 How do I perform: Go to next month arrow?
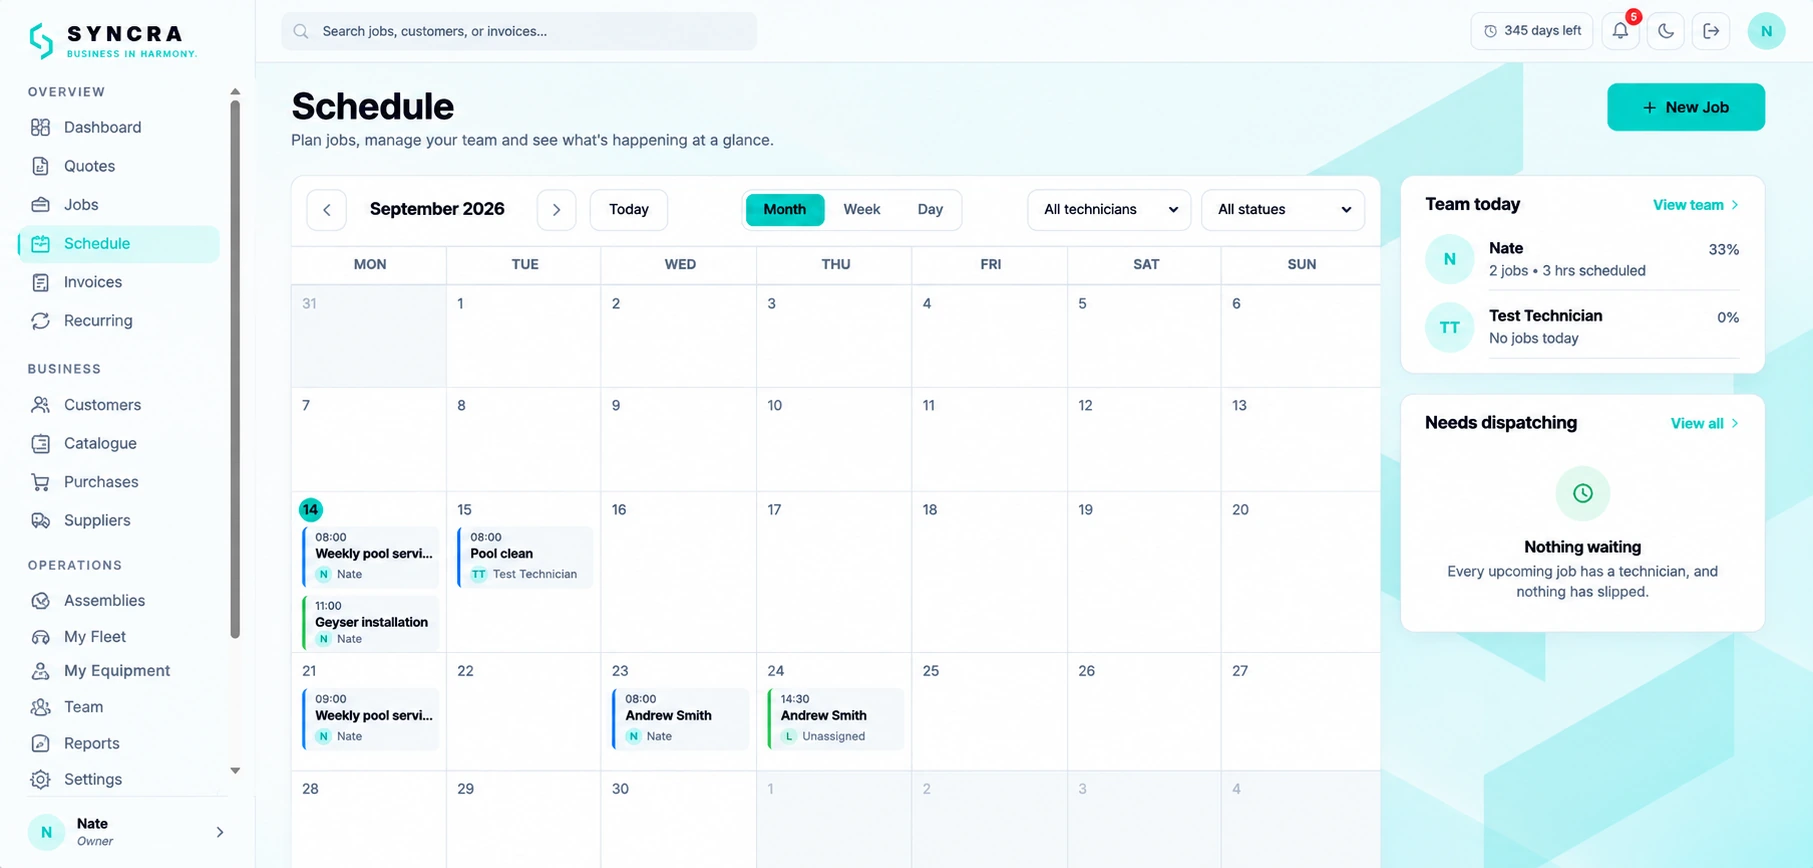click(556, 210)
